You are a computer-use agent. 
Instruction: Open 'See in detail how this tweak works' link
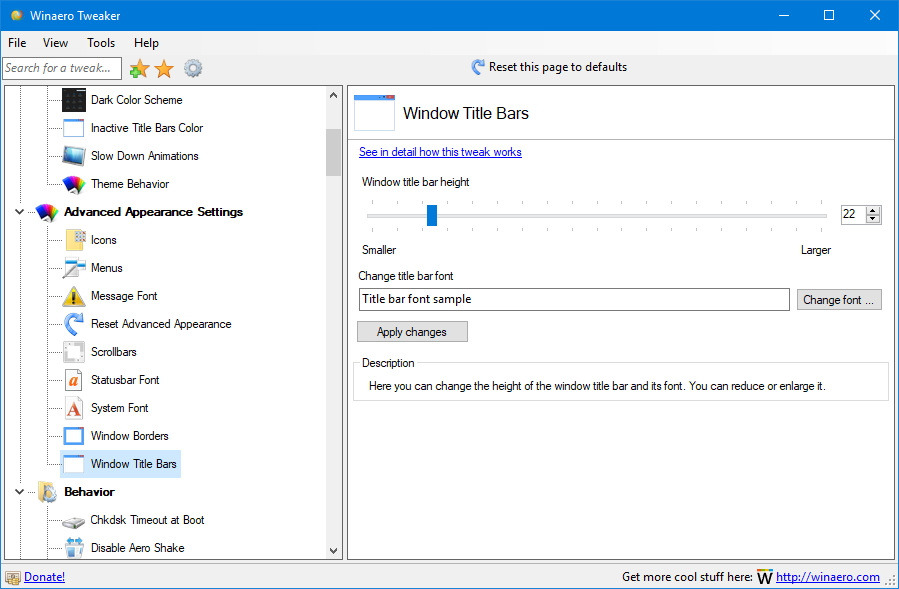(440, 152)
